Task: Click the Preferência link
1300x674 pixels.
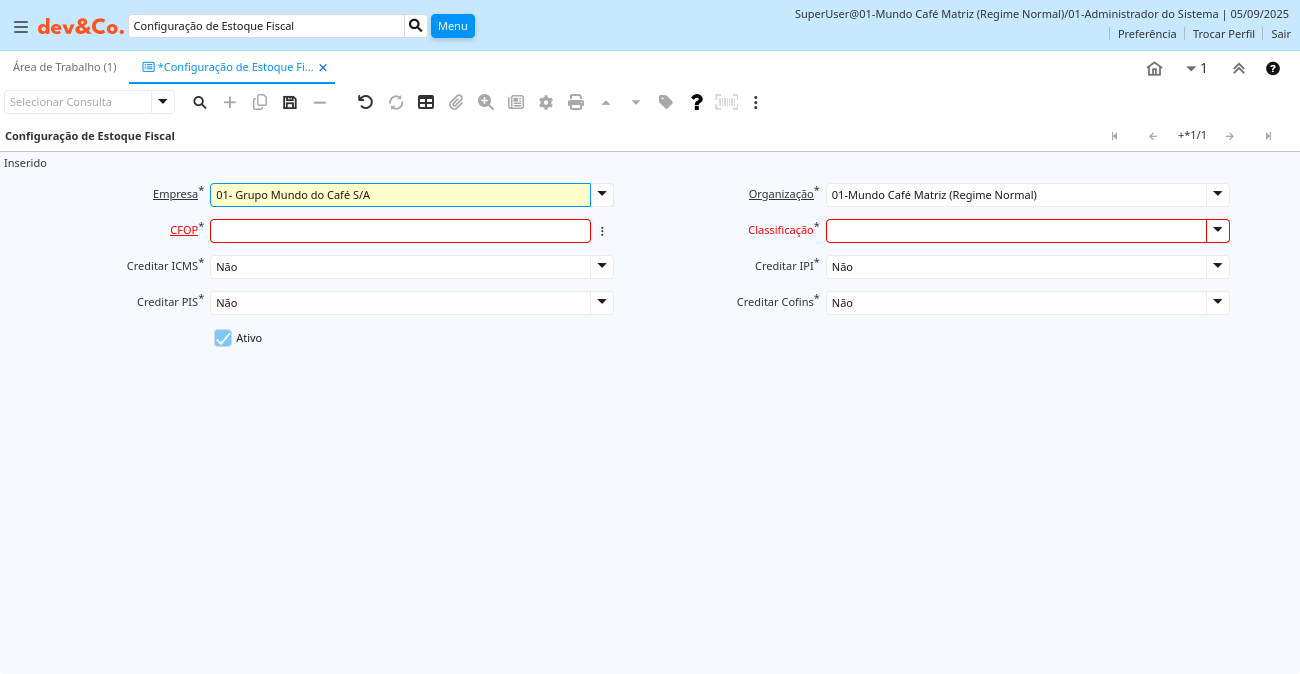Action: [x=1147, y=34]
